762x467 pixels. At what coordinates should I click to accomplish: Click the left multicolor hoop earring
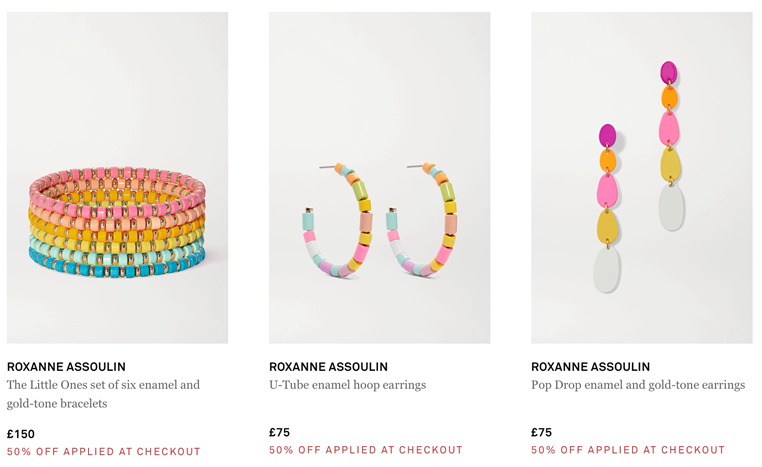tap(338, 220)
